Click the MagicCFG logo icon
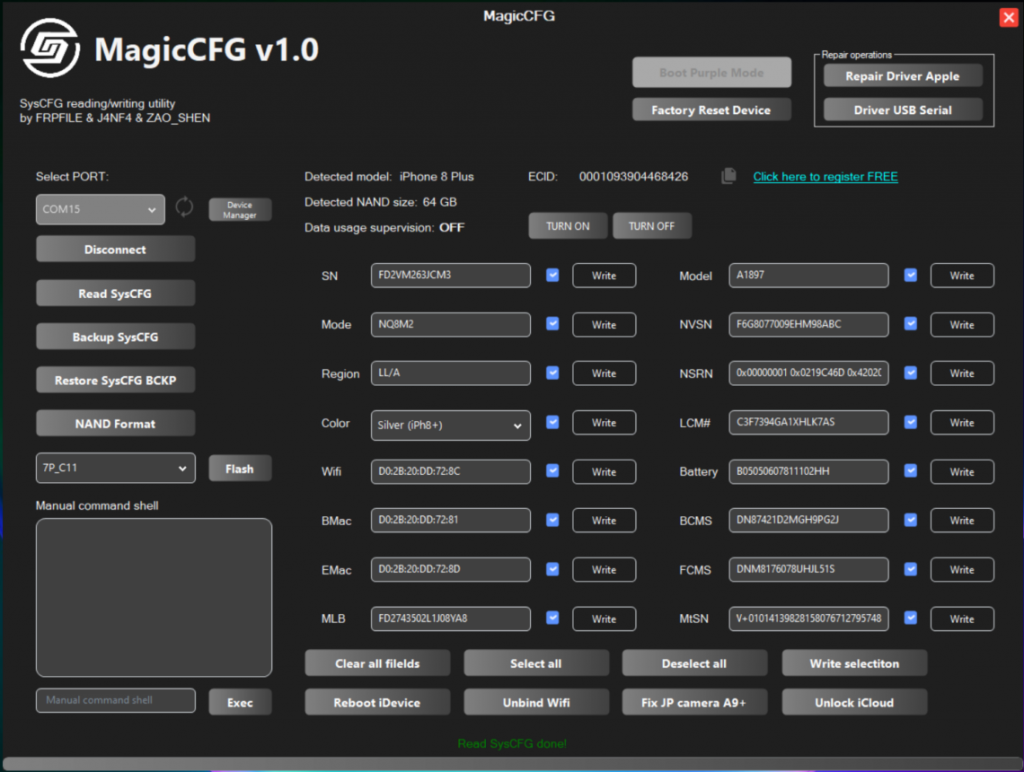The image size is (1024, 772). (50, 49)
